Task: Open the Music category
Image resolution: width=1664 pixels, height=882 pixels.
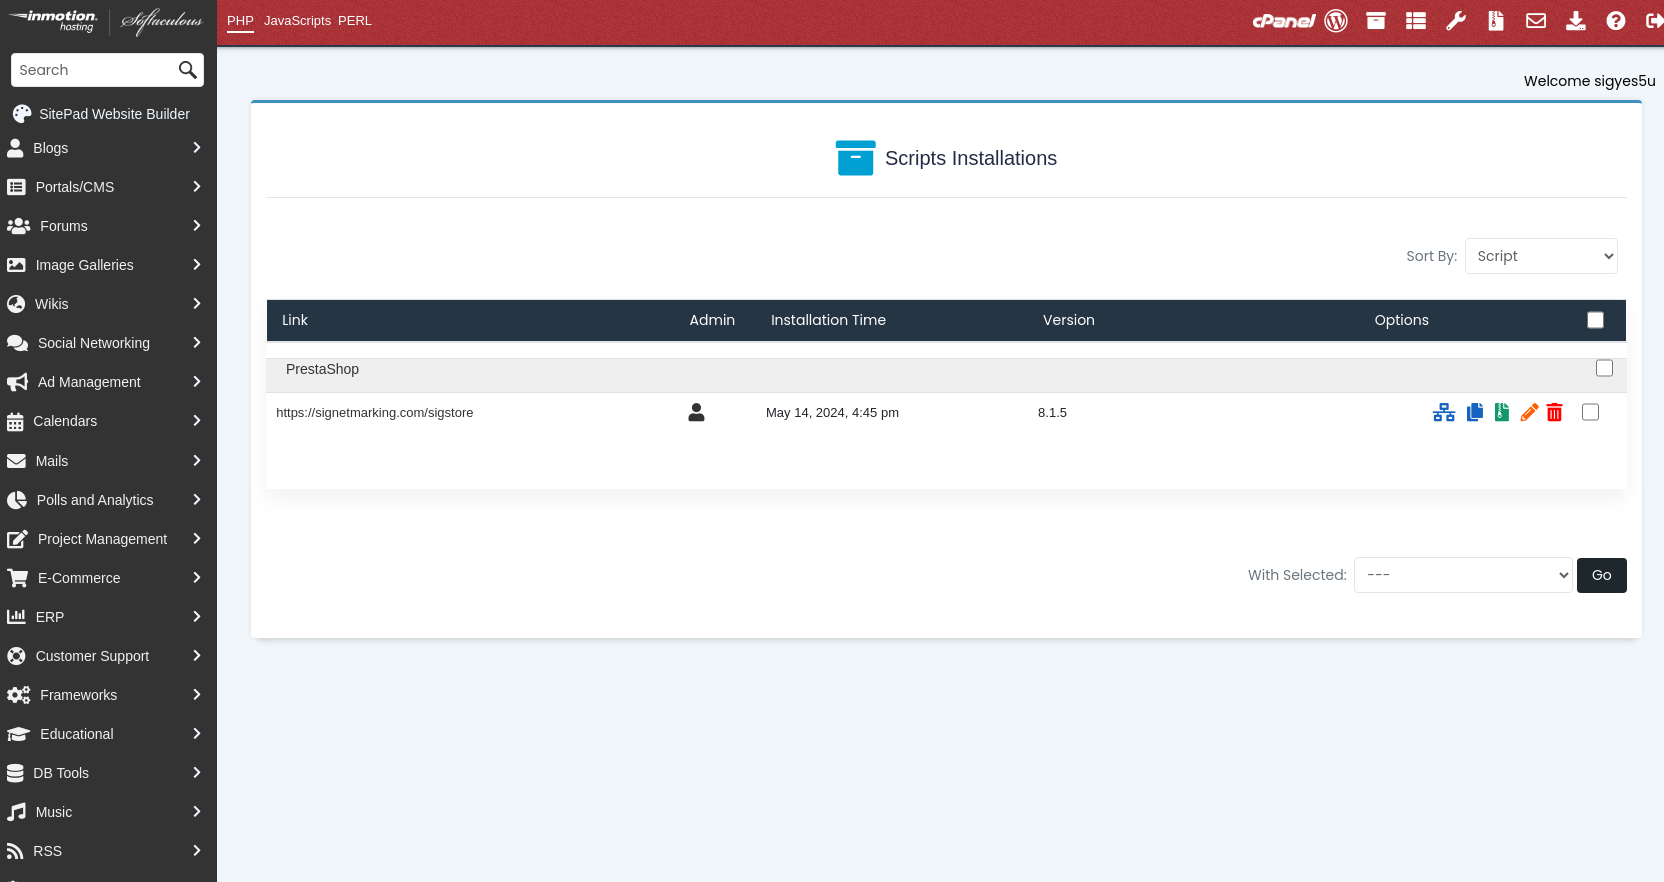Action: (108, 812)
